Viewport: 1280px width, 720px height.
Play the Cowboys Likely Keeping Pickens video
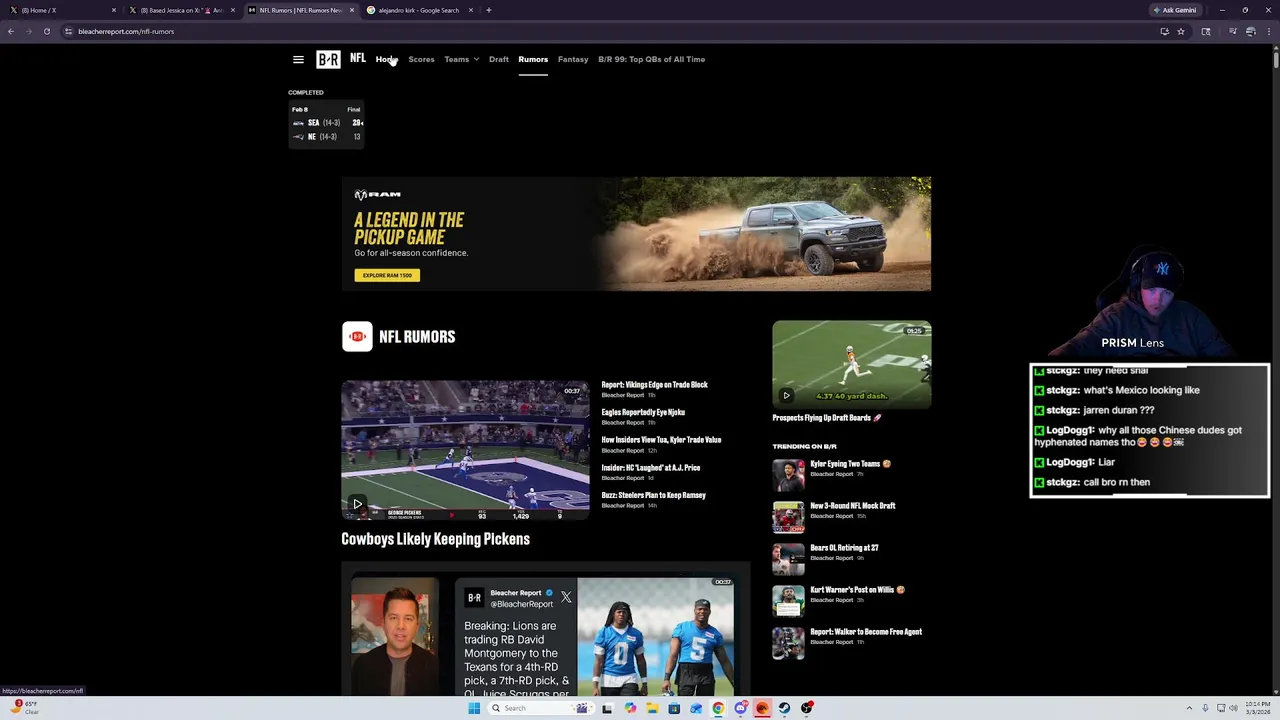pos(357,504)
